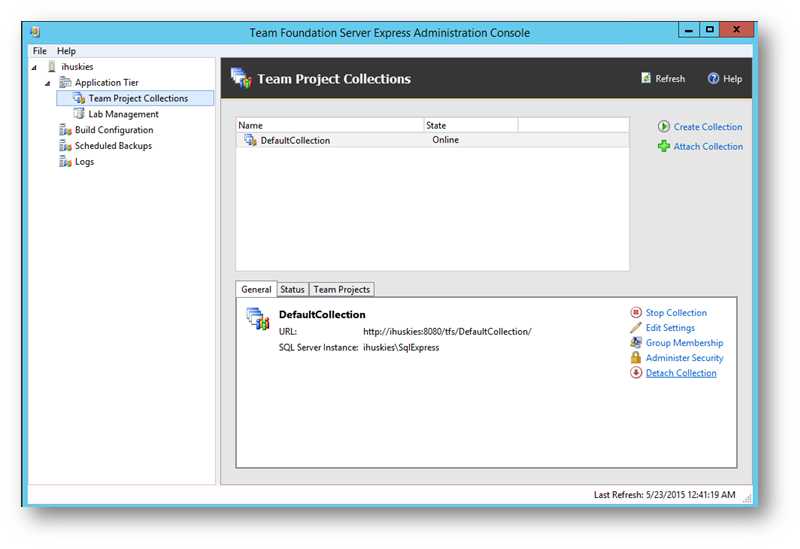Viewport: 800px width, 549px height.
Task: Click the bold DefaultCollection heading
Action: click(322, 315)
